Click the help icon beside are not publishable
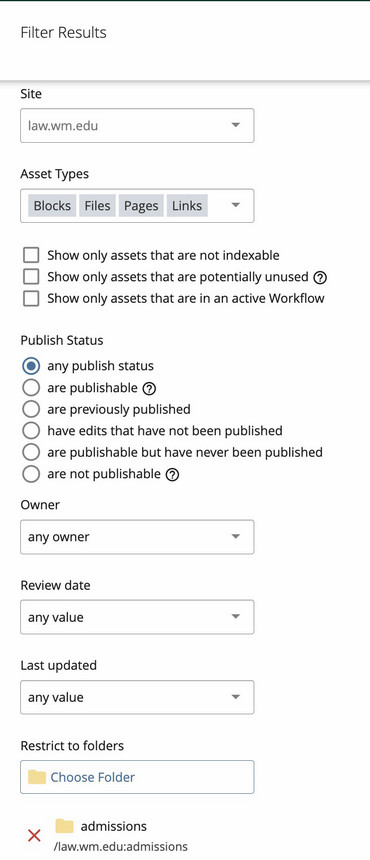Viewport: 370px width, 860px height. coord(172,474)
